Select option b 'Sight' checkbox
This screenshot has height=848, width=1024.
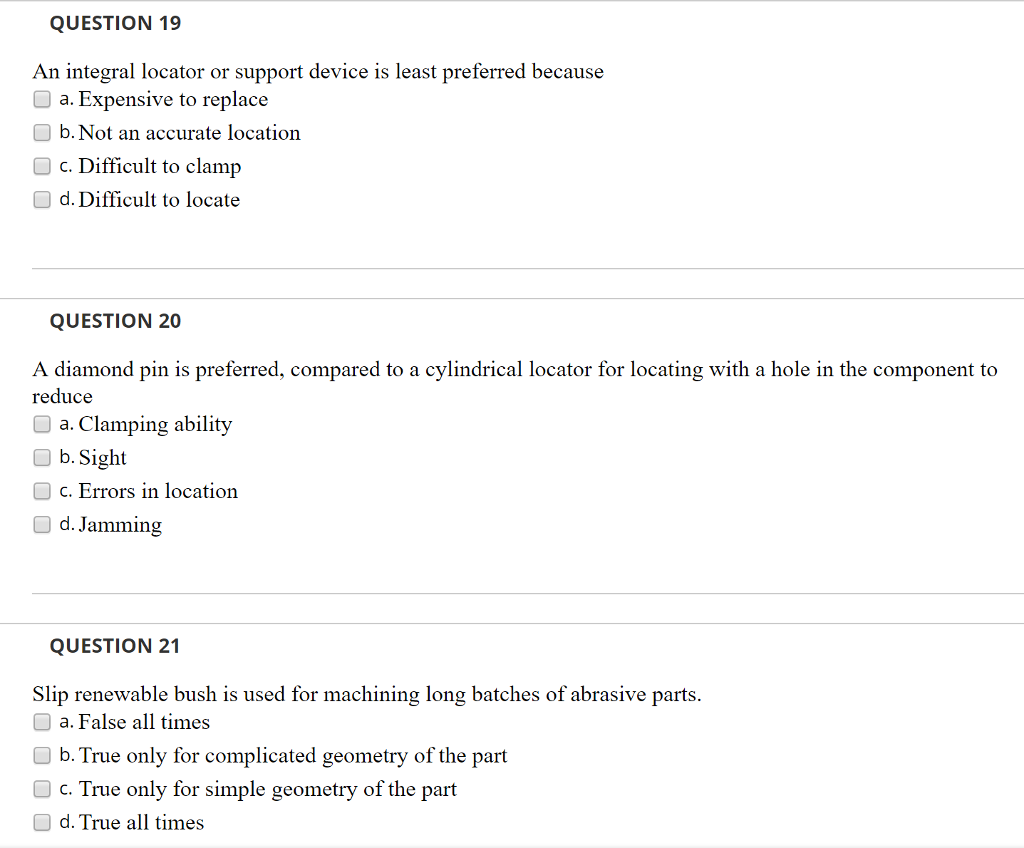41,457
